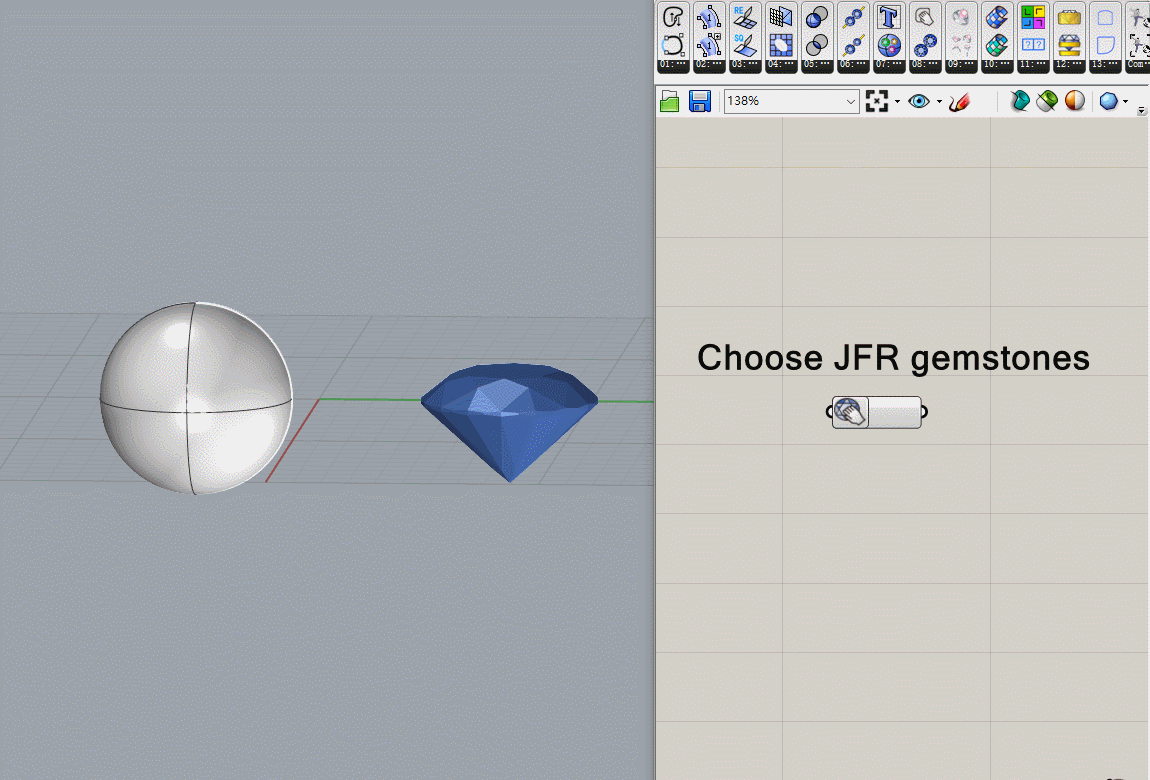Select the blue grid with oval hole icon
Image resolution: width=1150 pixels, height=780 pixels.
pos(780,45)
